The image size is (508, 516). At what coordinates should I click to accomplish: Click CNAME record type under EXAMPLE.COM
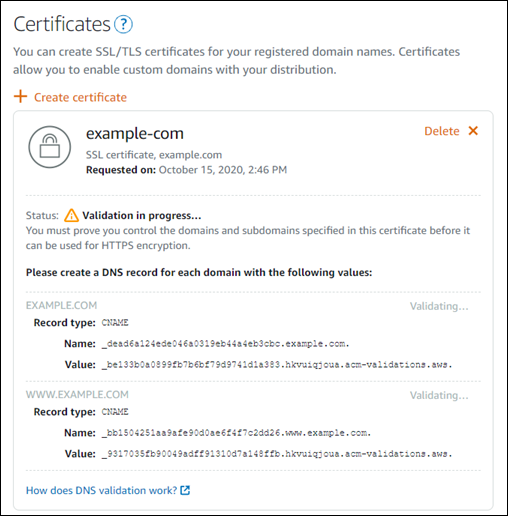click(x=115, y=323)
